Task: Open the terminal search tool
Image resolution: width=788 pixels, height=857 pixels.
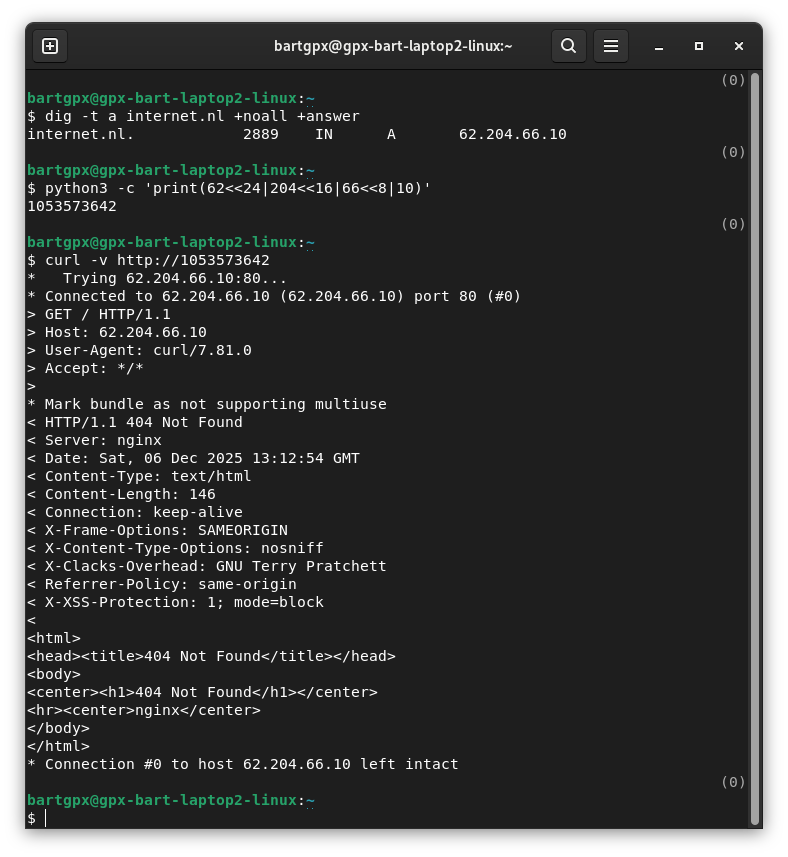Action: point(568,46)
